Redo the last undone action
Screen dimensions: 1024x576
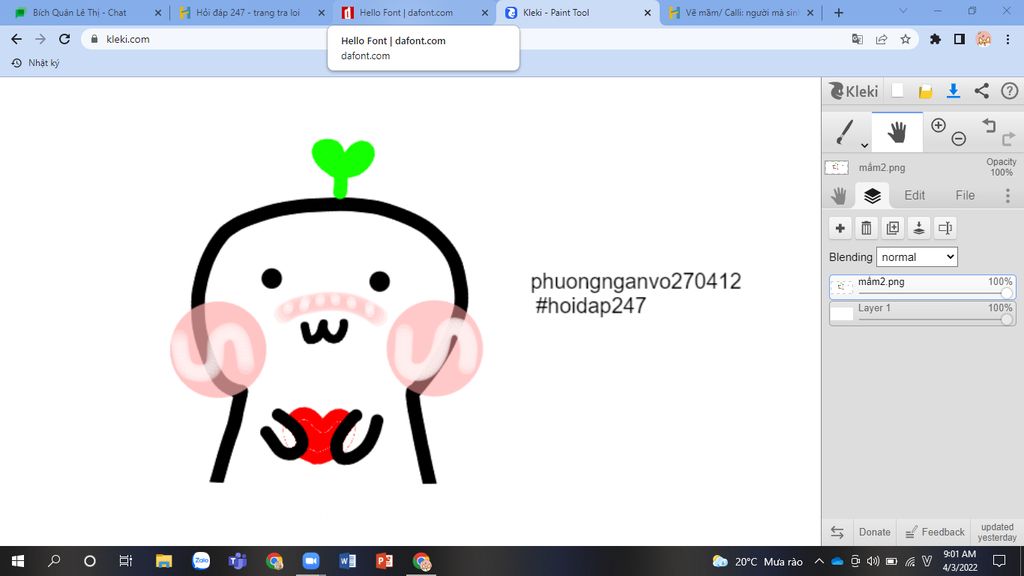coord(1008,138)
